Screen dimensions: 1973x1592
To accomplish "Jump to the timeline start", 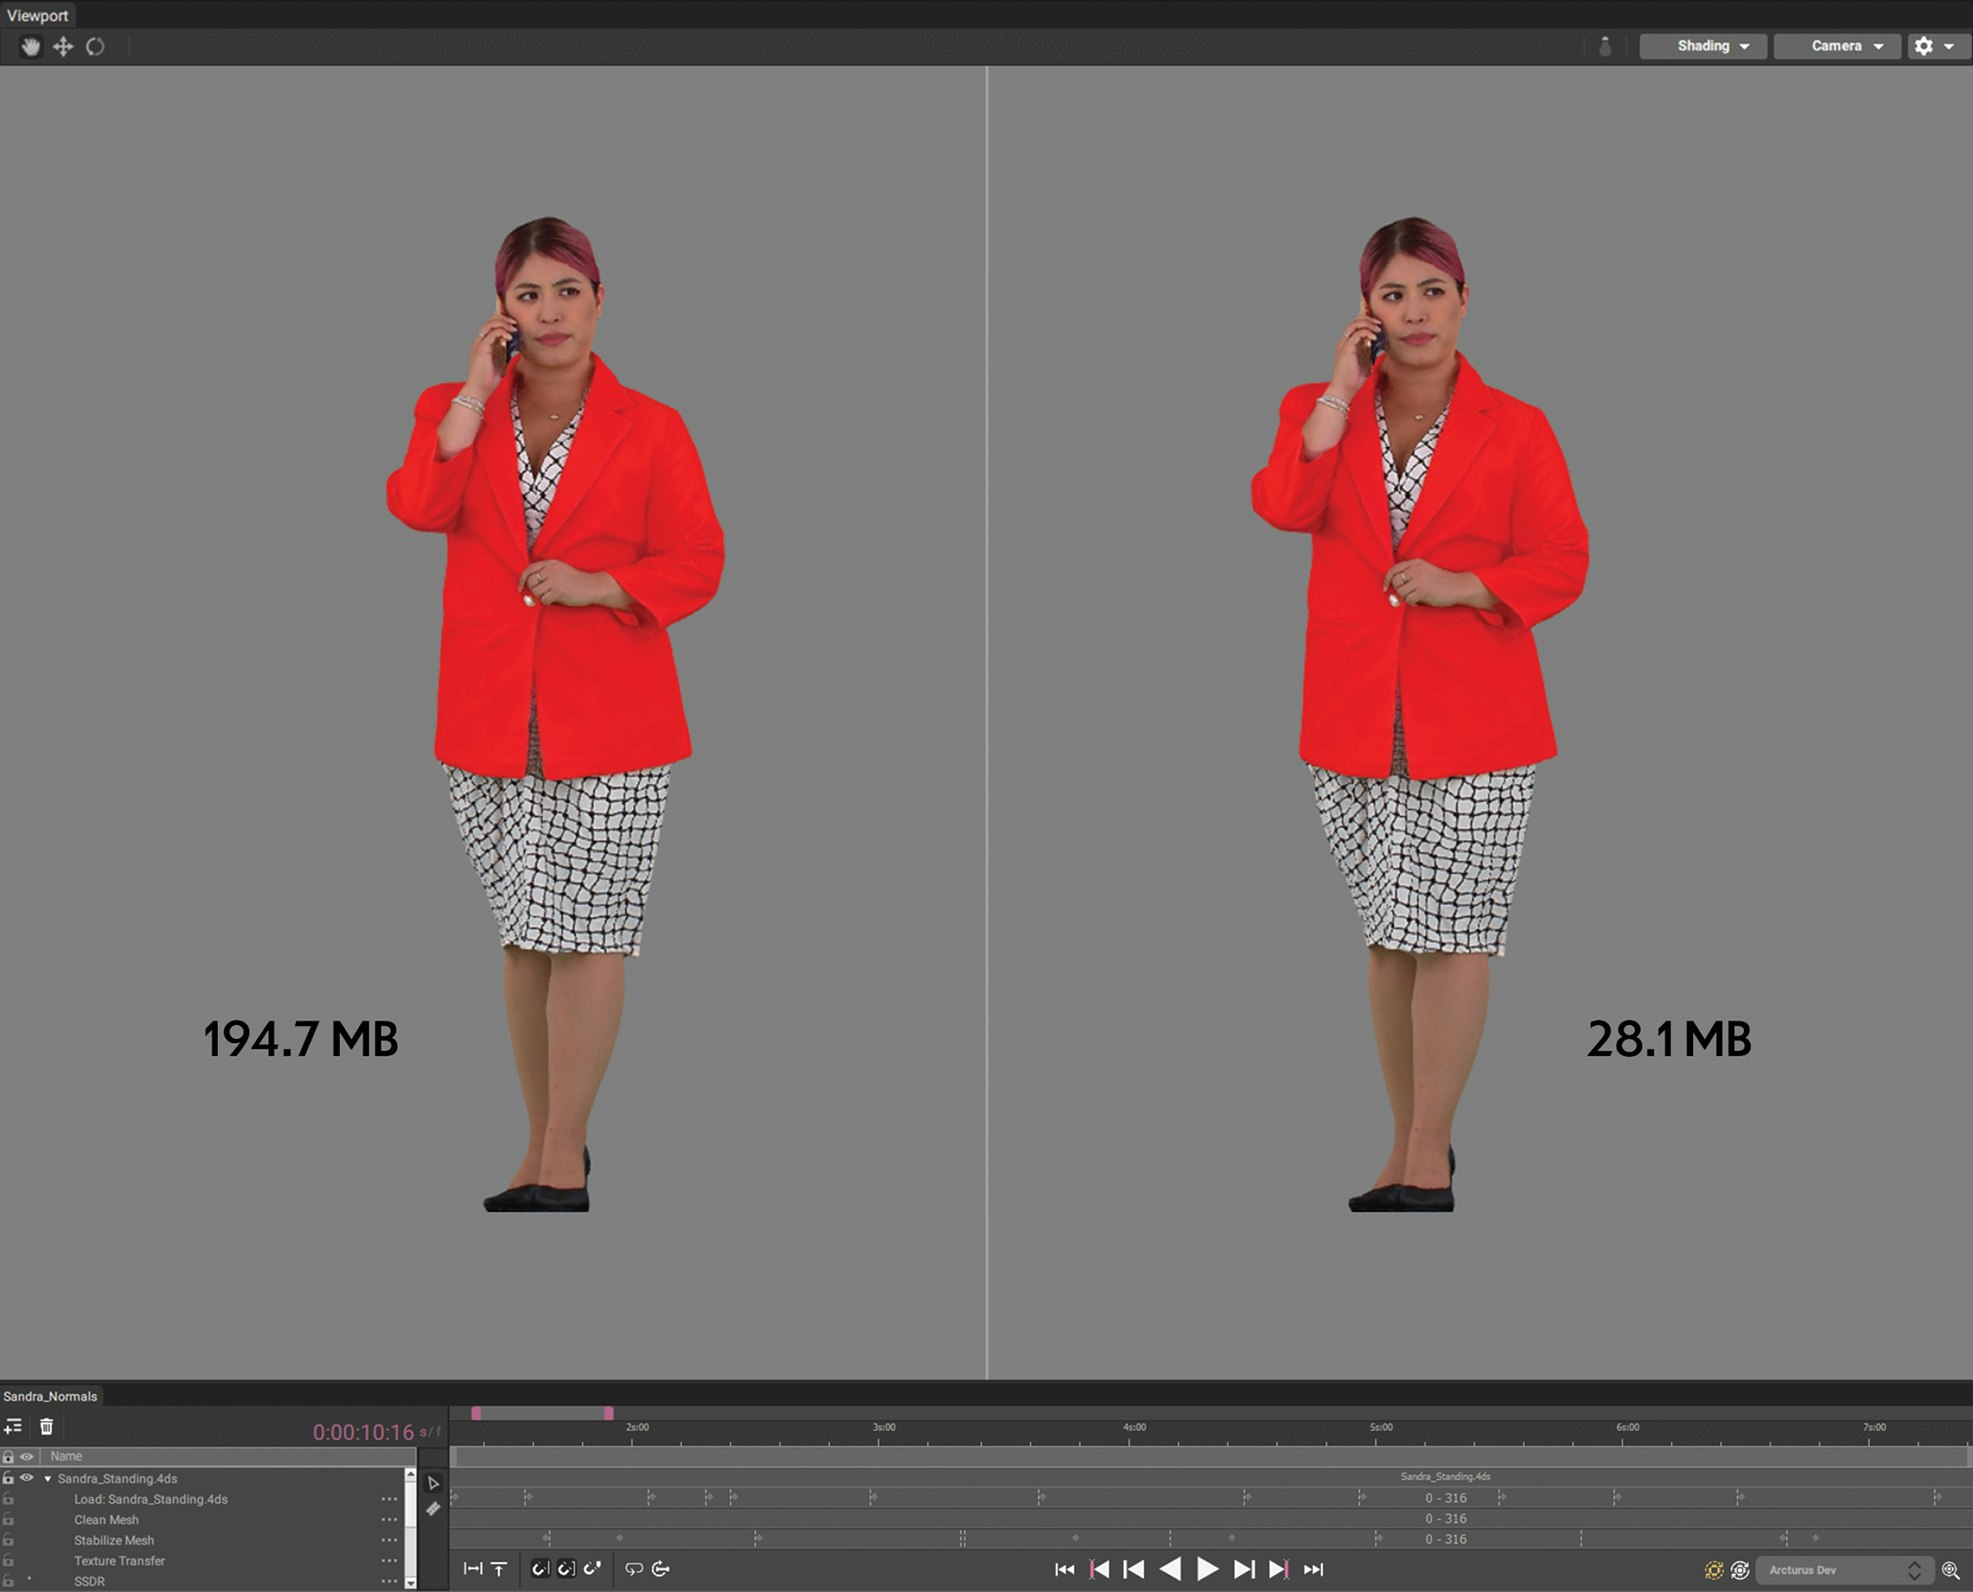I will click(1065, 1570).
